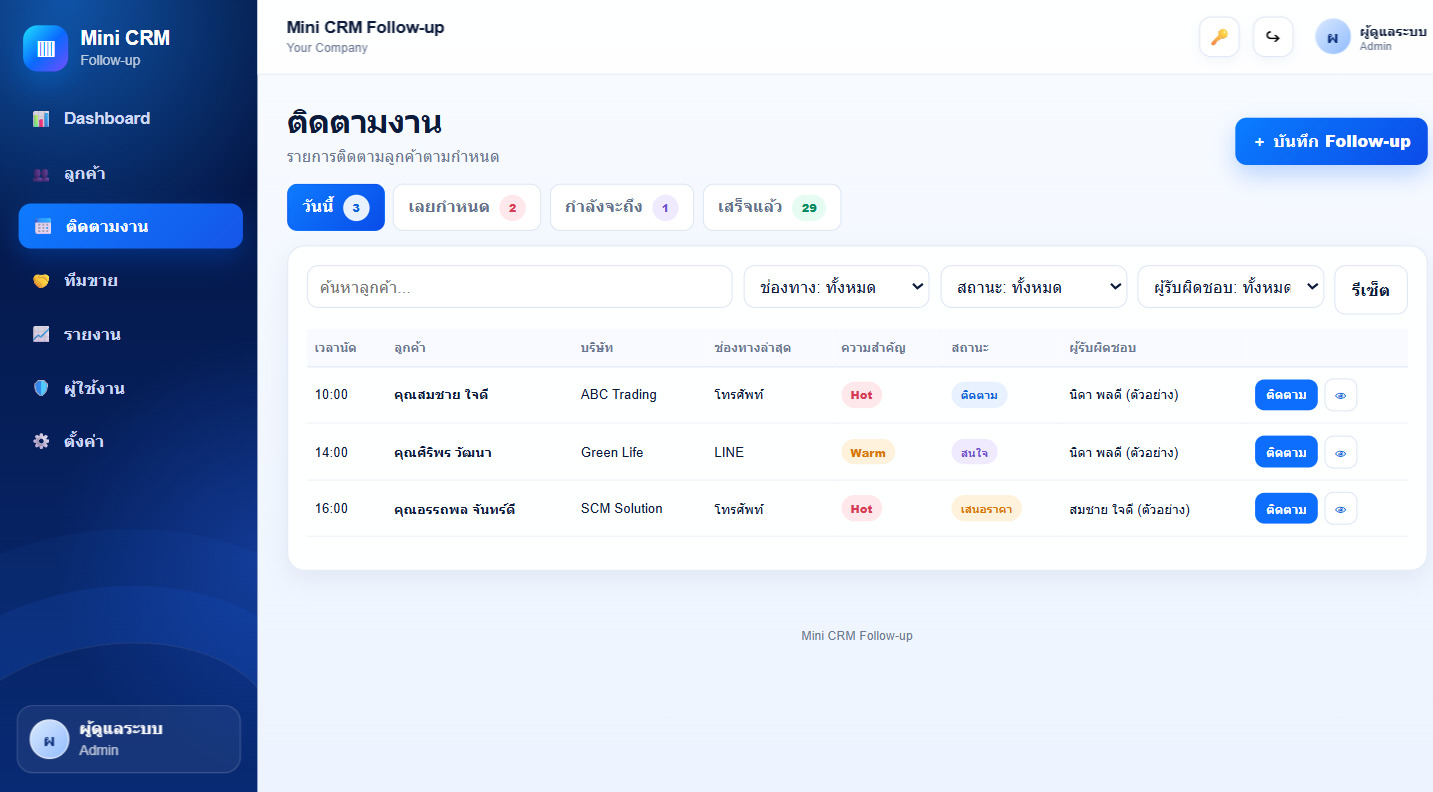Open the ผู้รับผิดชอบ filter dropdown
Image resolution: width=1433 pixels, height=792 pixels.
[1231, 287]
